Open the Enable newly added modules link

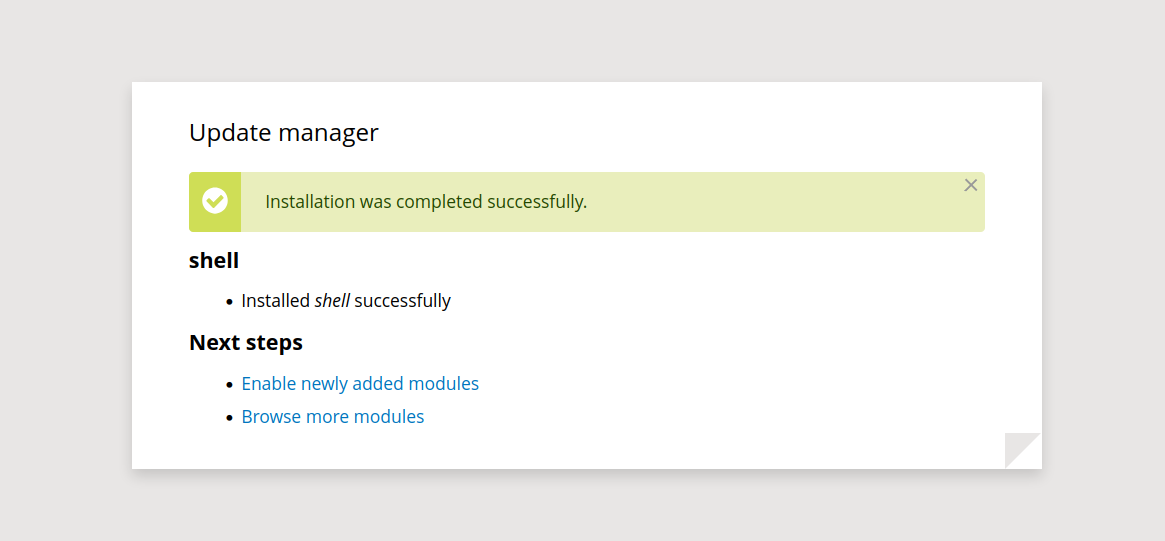360,384
